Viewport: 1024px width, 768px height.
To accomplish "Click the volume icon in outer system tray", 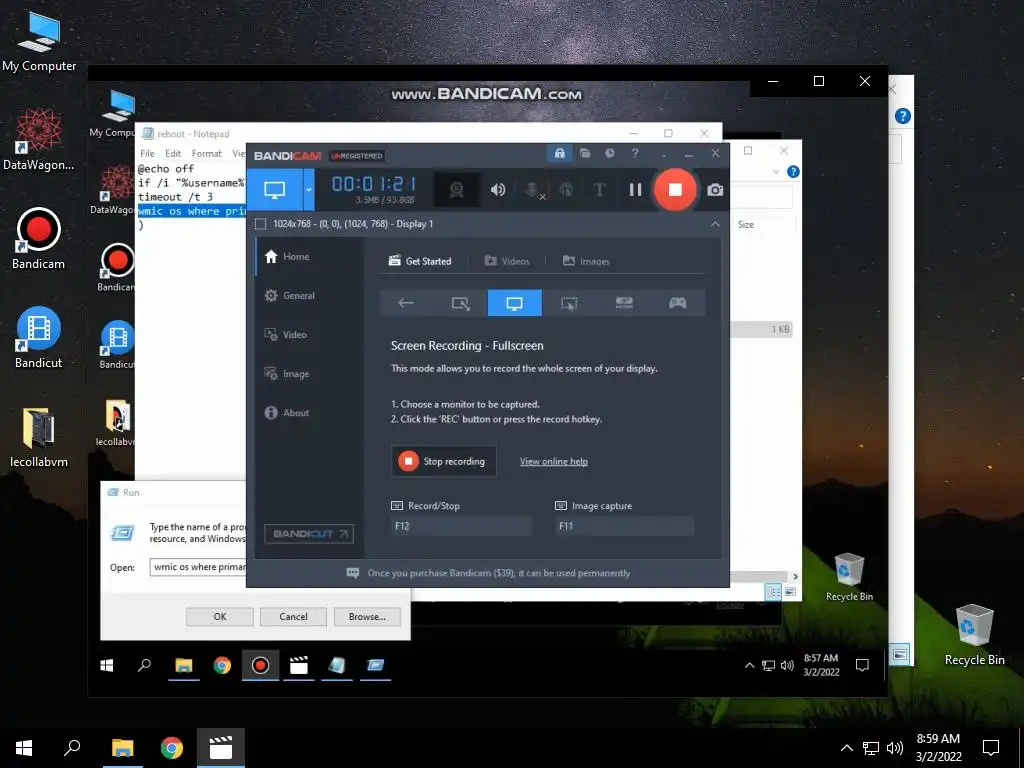I will click(x=895, y=748).
